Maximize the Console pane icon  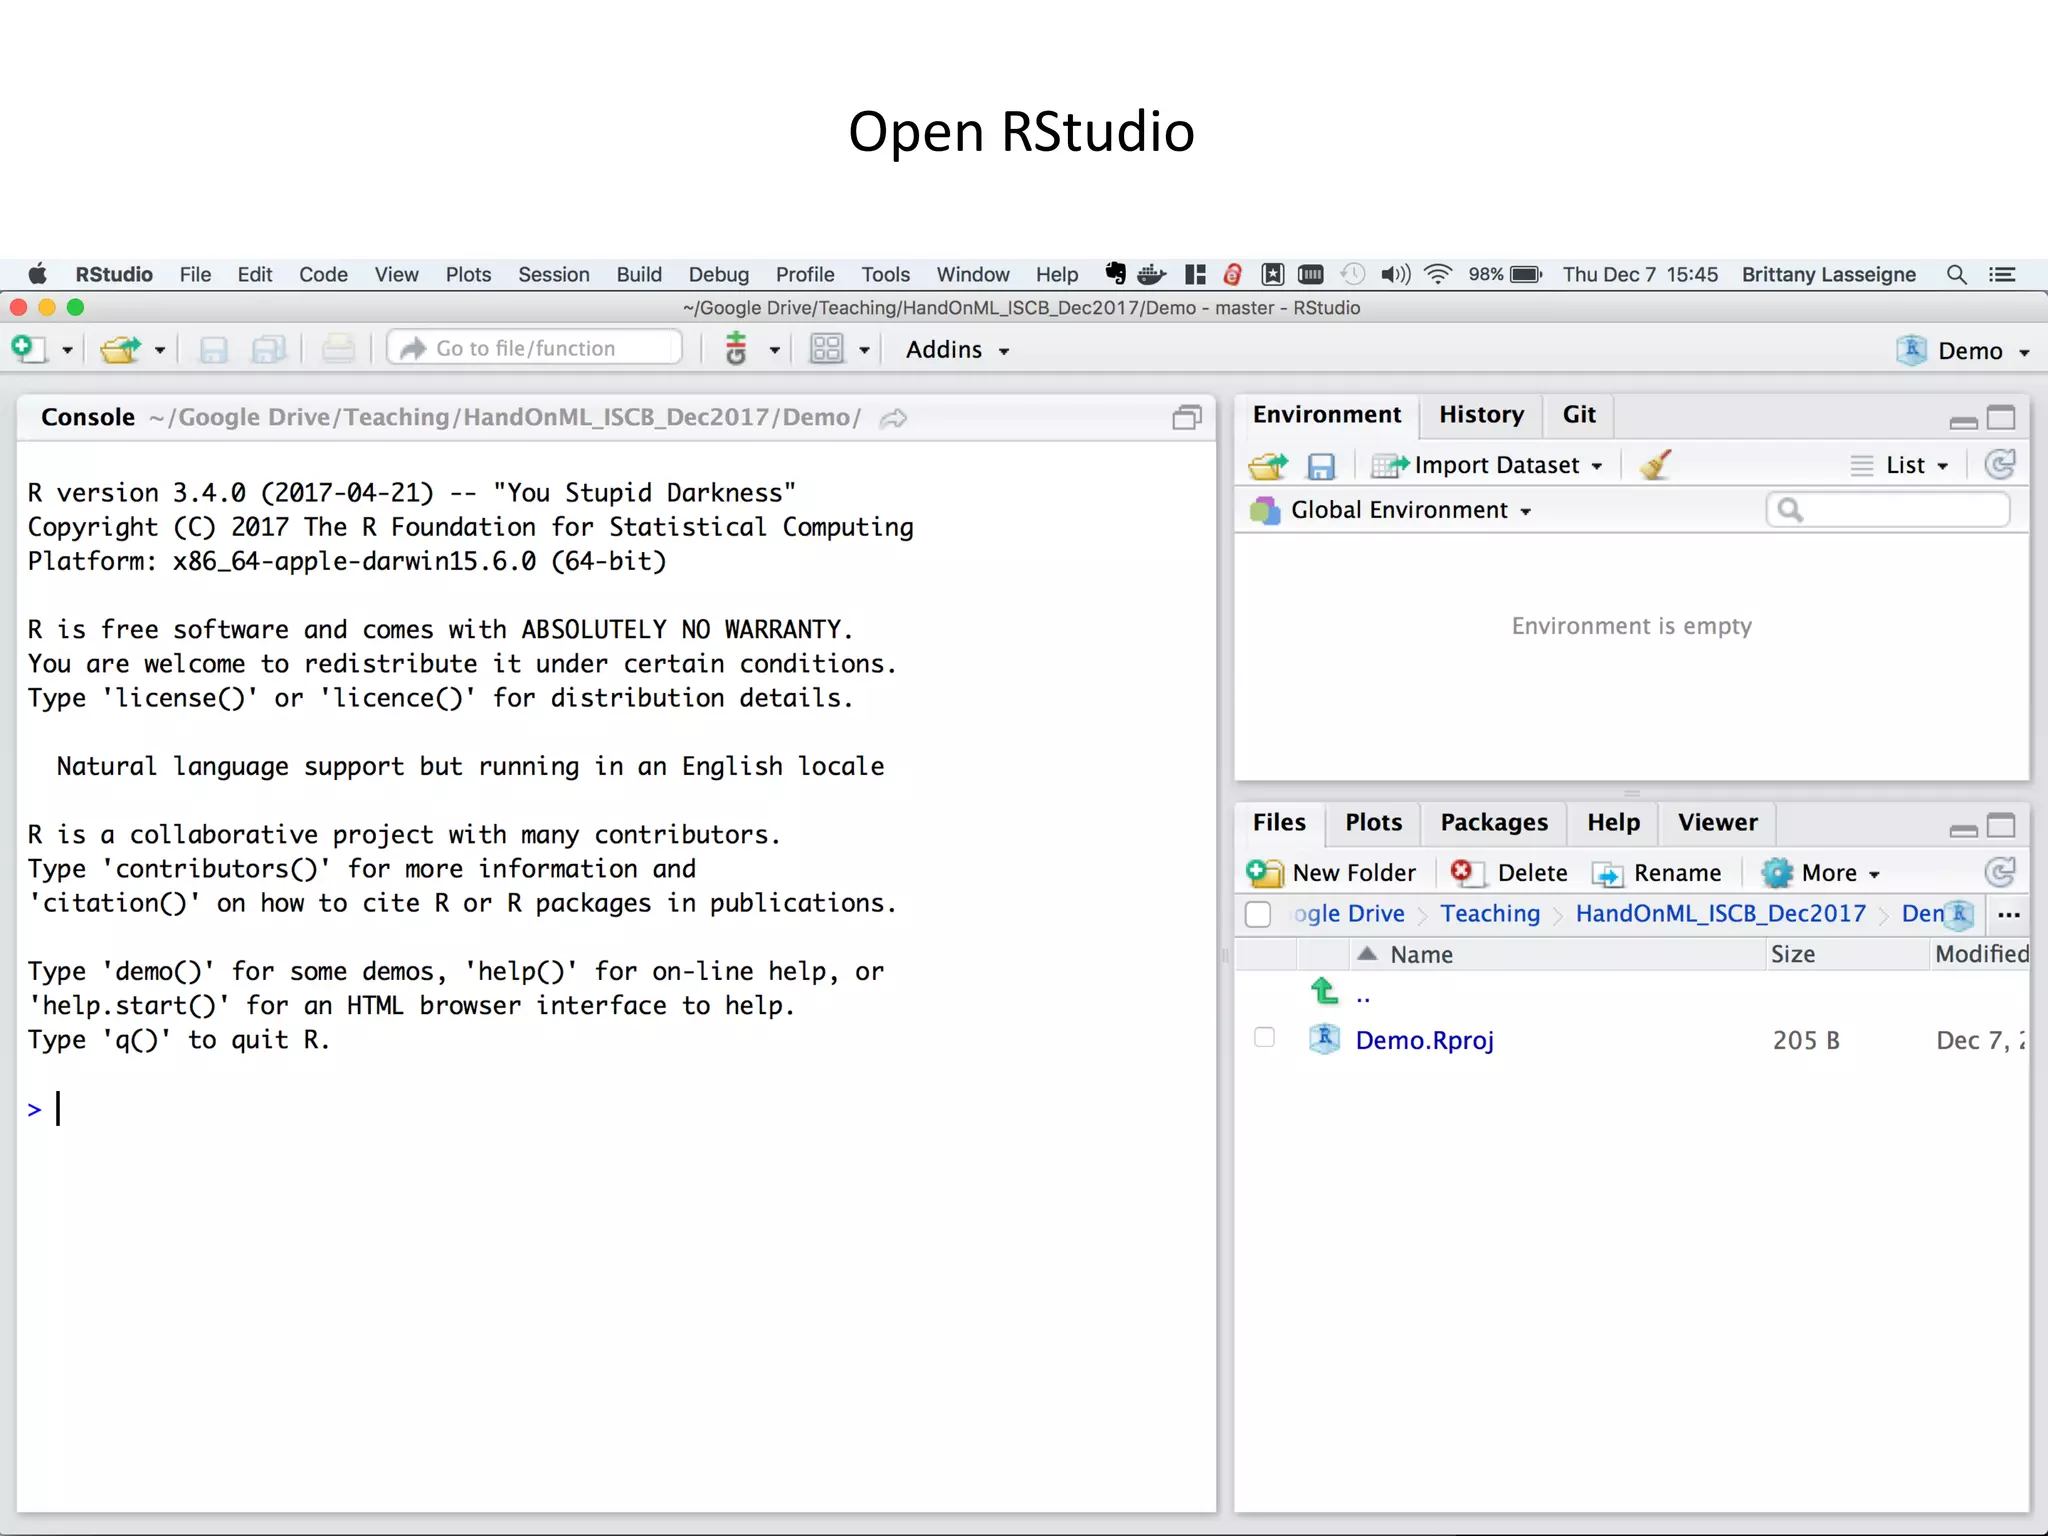pos(1187,417)
